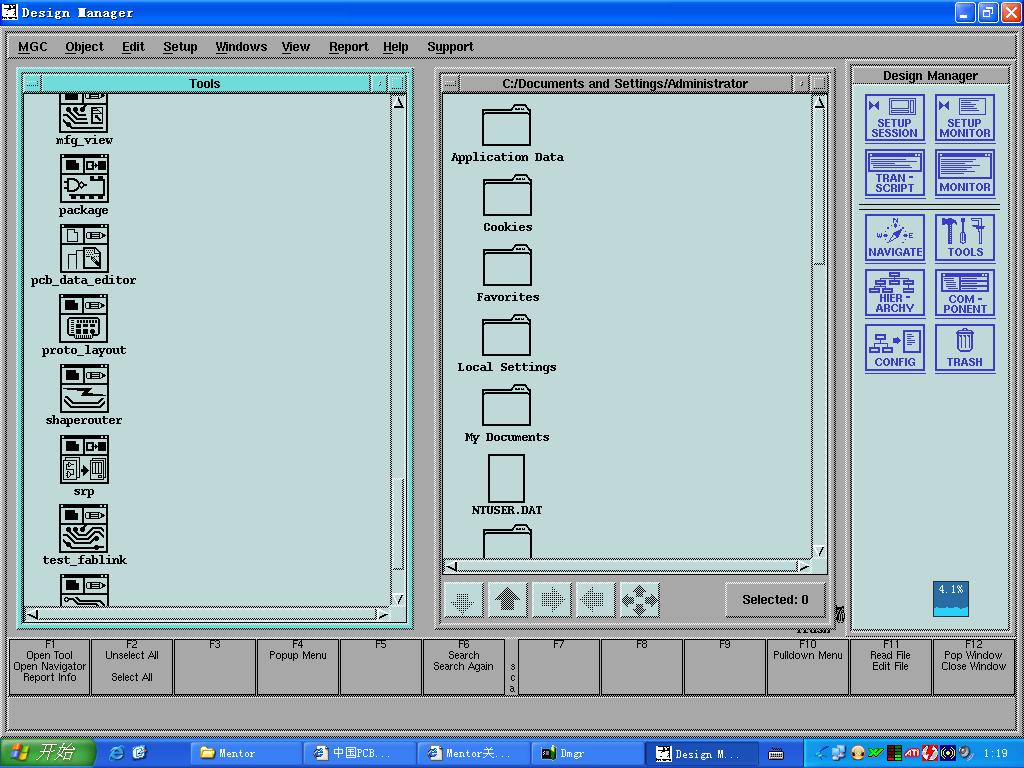Image resolution: width=1024 pixels, height=768 pixels.
Task: Click the four-way arrows navigator button
Action: click(639, 600)
